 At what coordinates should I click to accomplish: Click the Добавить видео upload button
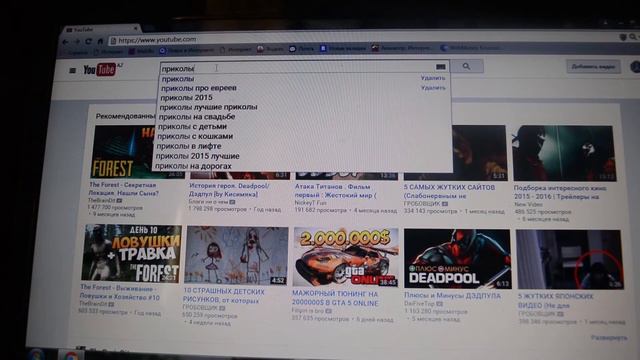click(x=593, y=67)
